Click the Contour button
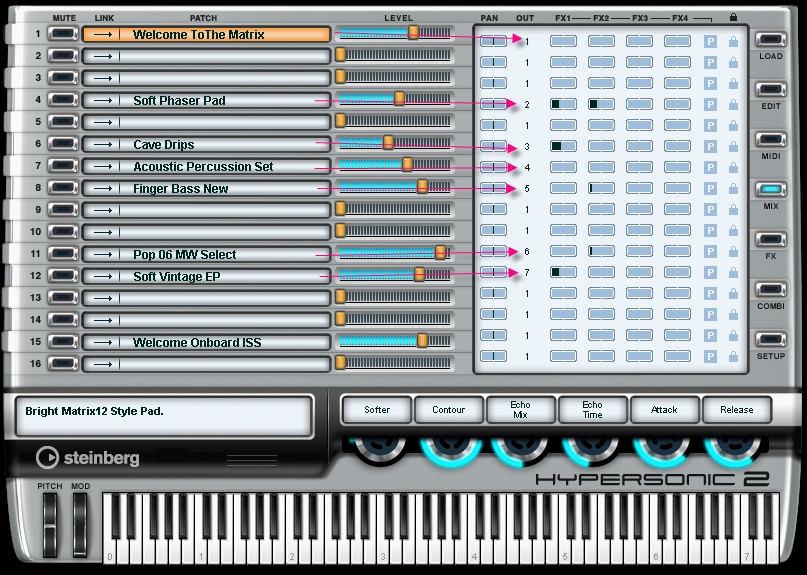807x575 pixels. (449, 410)
